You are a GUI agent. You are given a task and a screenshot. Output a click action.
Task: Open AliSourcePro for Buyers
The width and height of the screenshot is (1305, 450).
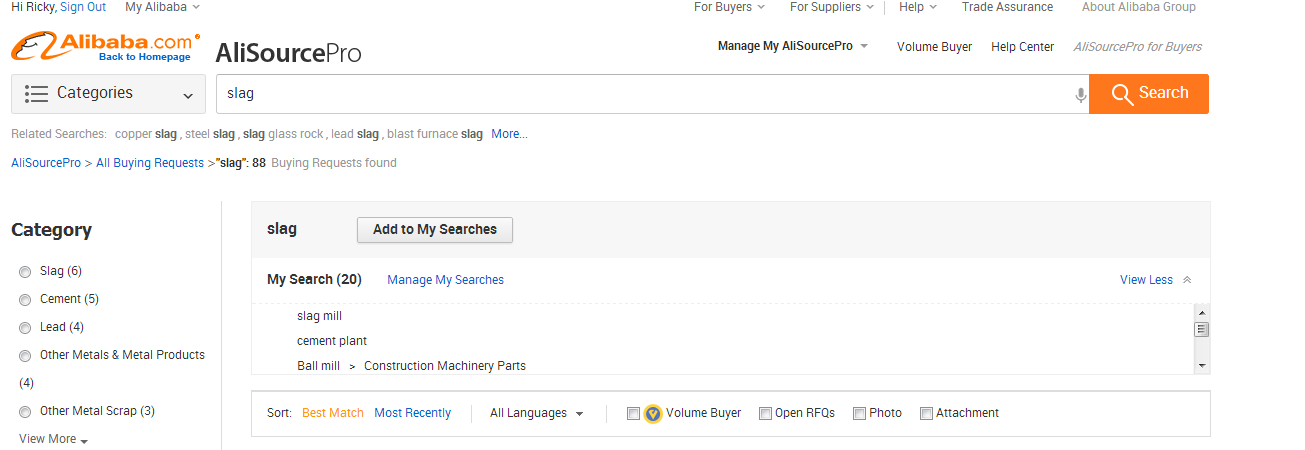click(1137, 47)
